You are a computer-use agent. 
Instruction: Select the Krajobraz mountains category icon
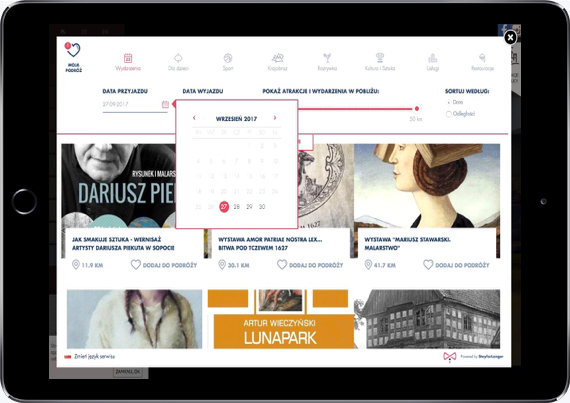point(278,57)
